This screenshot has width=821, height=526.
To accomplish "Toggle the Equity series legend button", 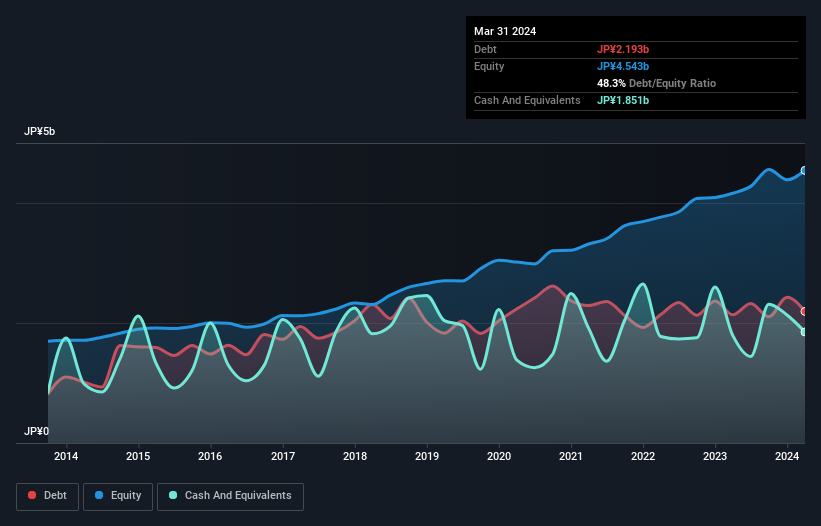I will click(x=118, y=496).
